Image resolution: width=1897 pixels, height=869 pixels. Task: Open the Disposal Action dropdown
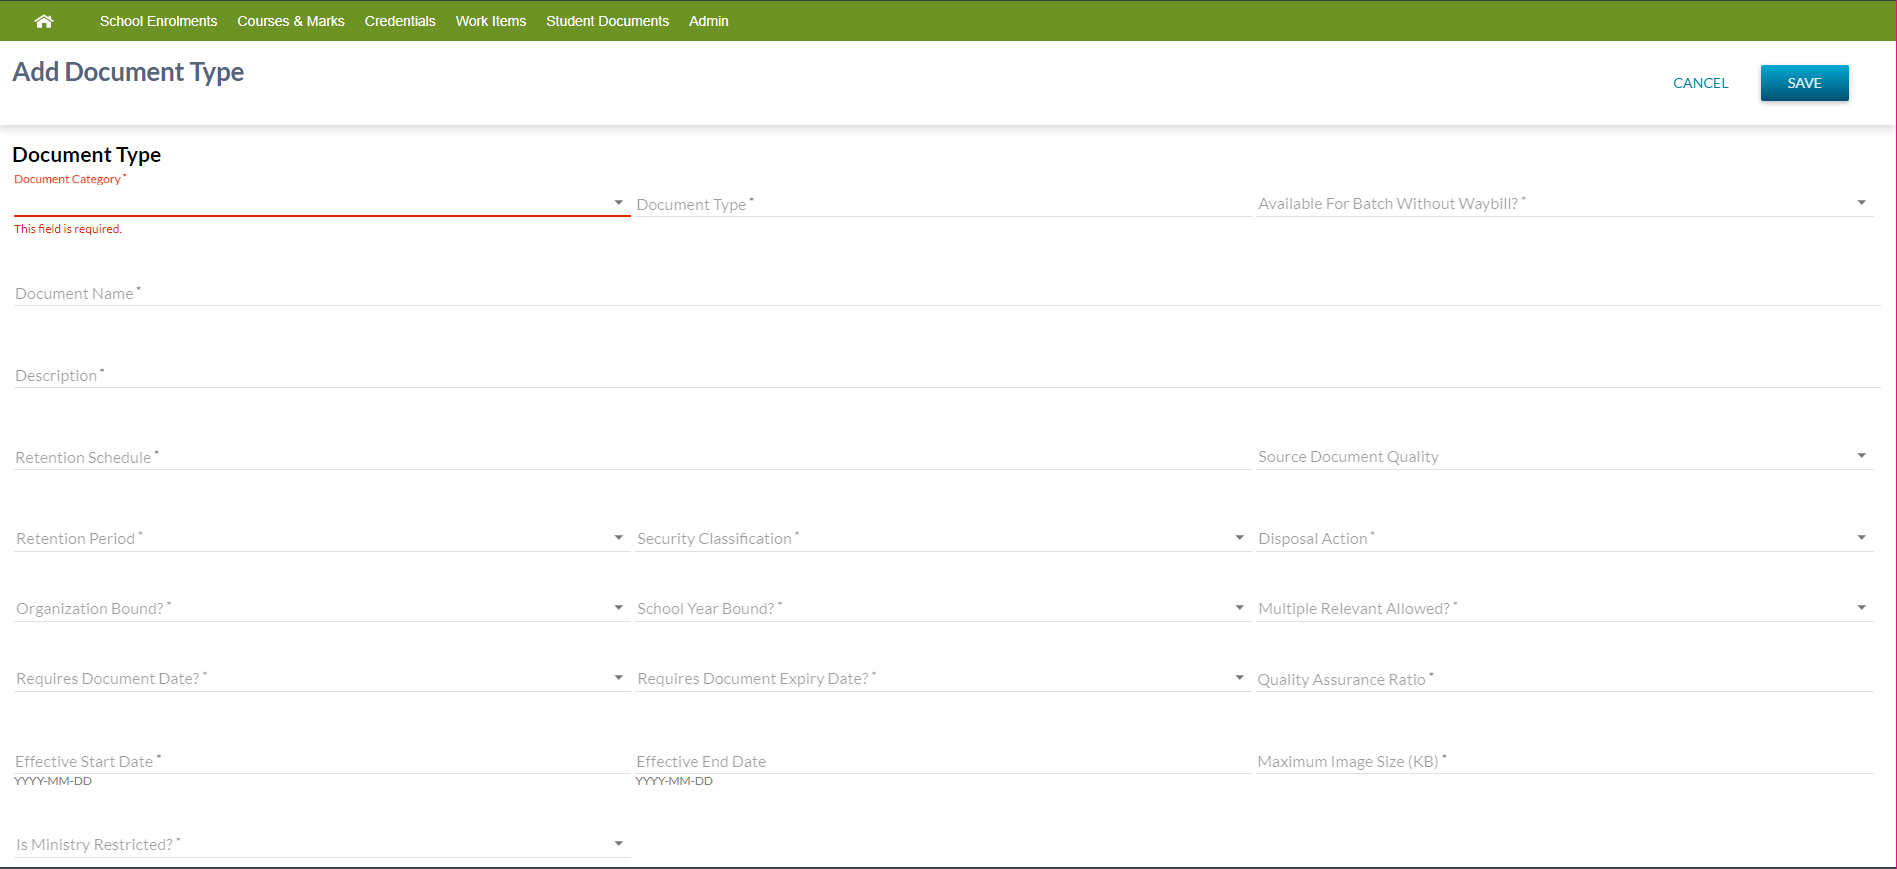(1564, 538)
